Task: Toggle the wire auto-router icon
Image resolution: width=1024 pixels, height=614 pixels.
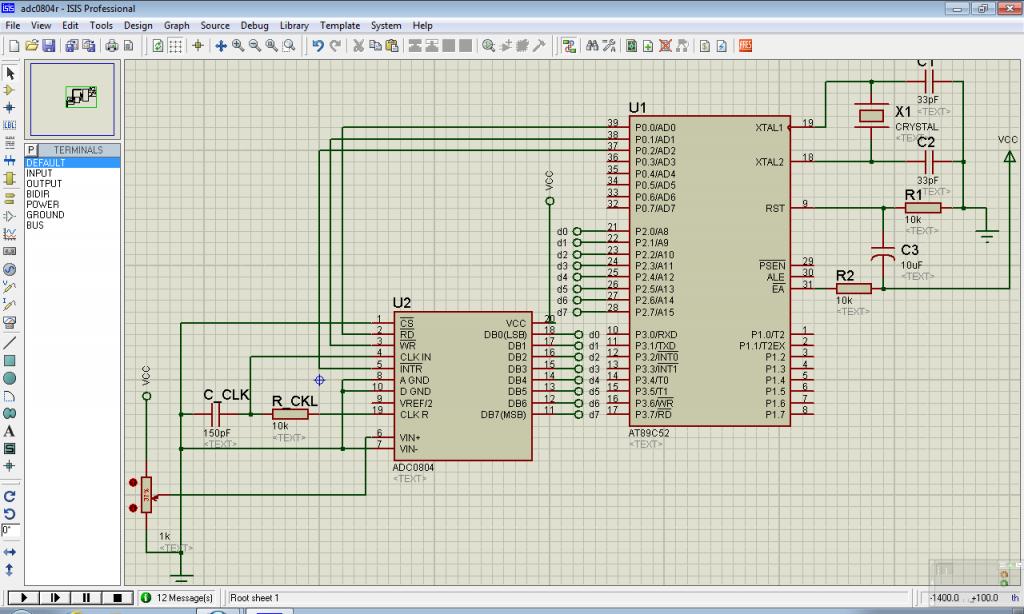Action: click(569, 46)
